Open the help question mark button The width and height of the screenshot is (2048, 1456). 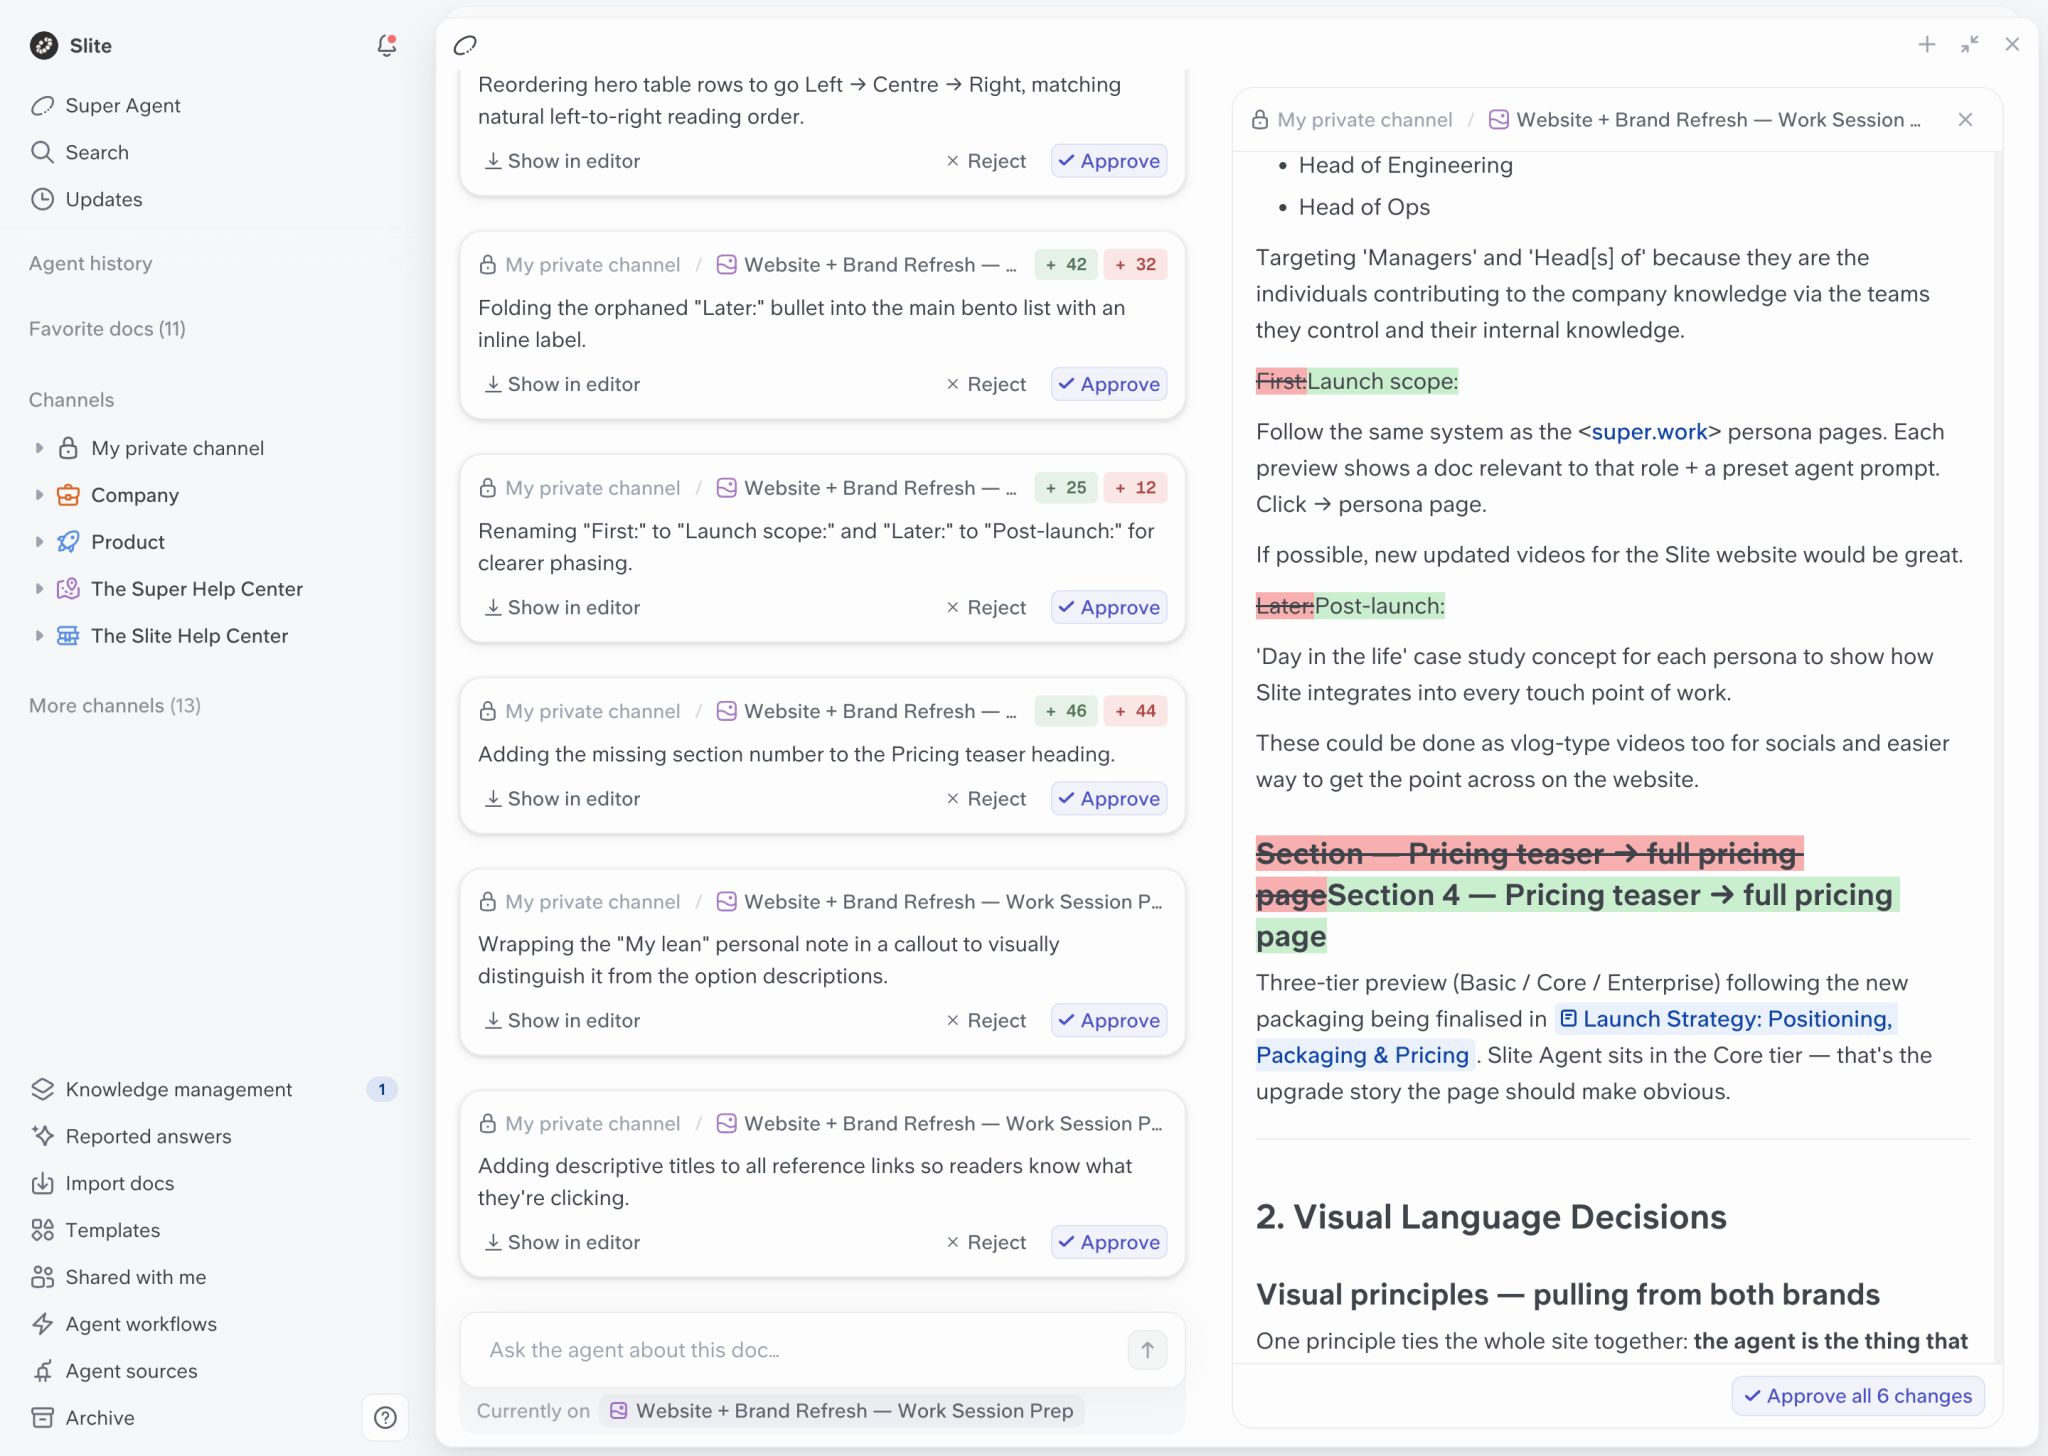pos(385,1417)
